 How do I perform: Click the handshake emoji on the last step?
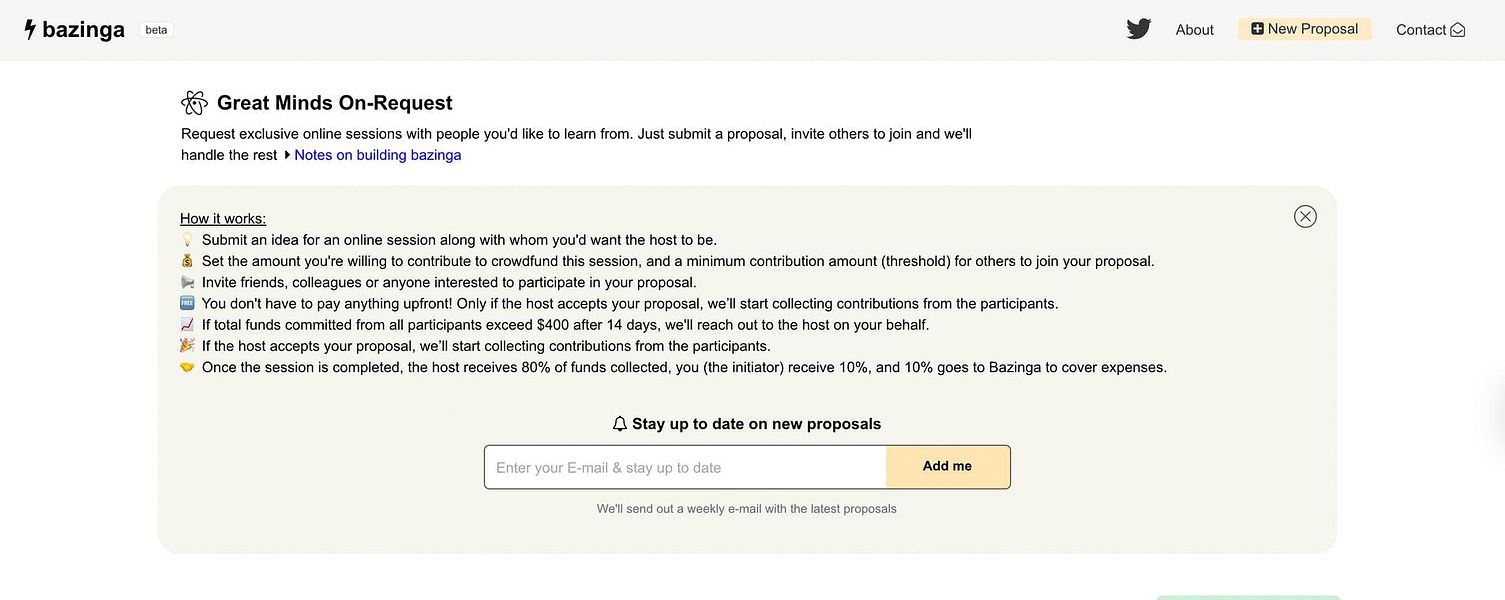187,367
